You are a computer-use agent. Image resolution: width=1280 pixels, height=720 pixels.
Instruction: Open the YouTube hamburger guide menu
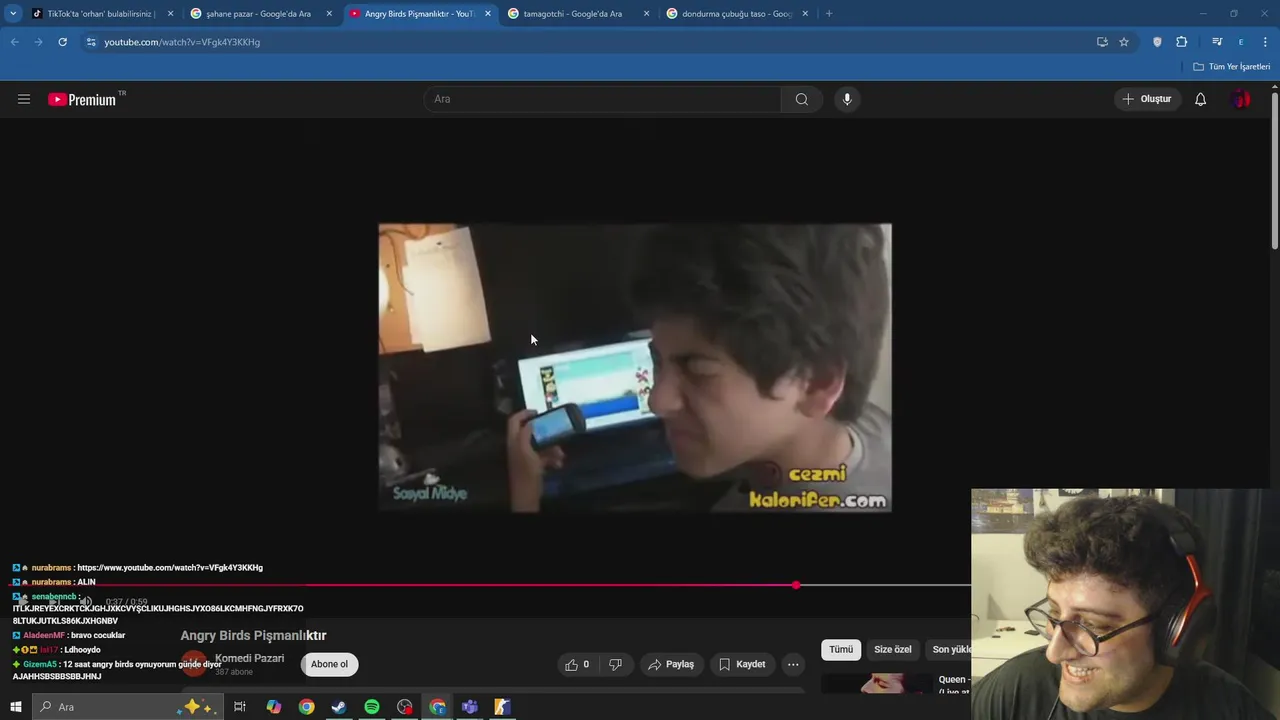pyautogui.click(x=24, y=99)
